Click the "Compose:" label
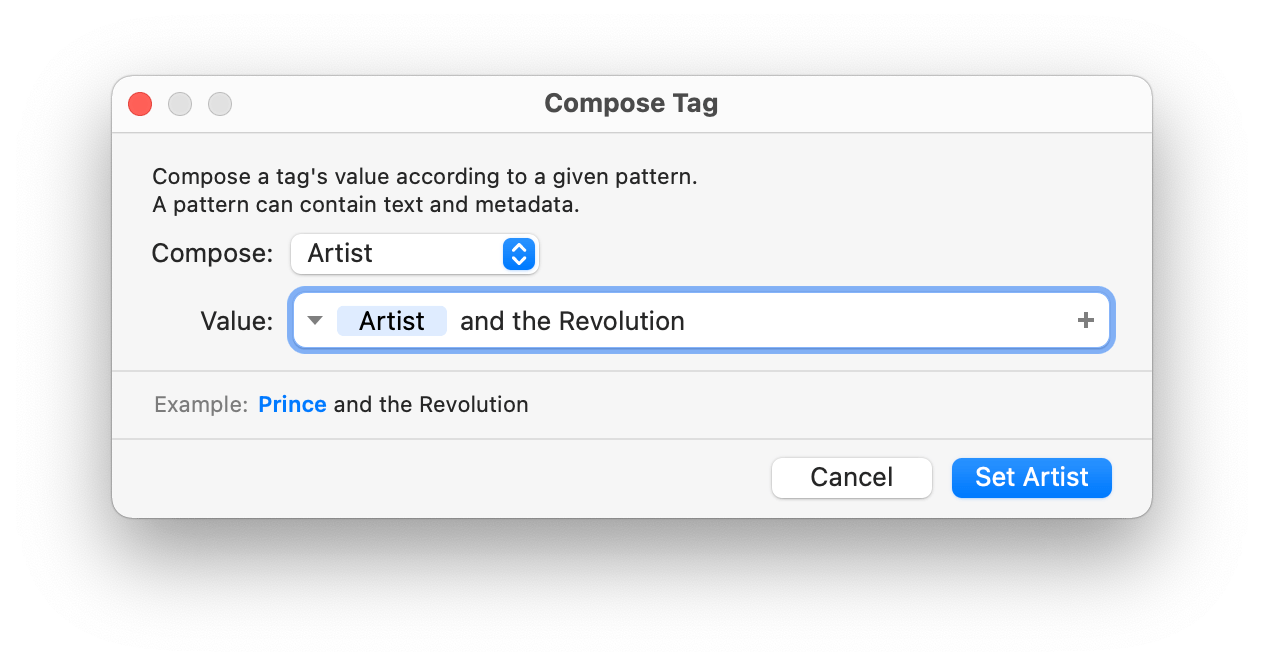The image size is (1264, 666). pyautogui.click(x=212, y=254)
